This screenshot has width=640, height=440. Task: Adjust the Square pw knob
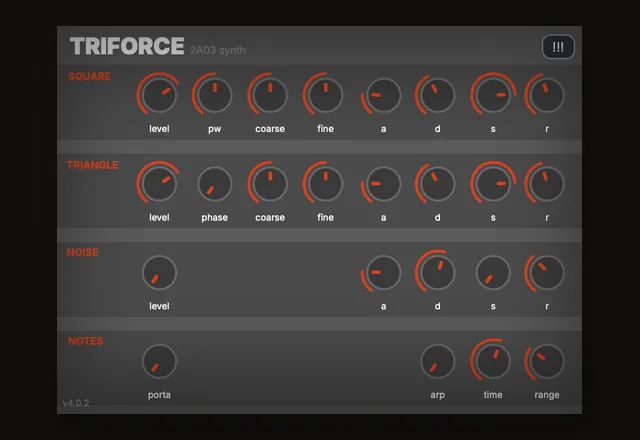click(214, 95)
